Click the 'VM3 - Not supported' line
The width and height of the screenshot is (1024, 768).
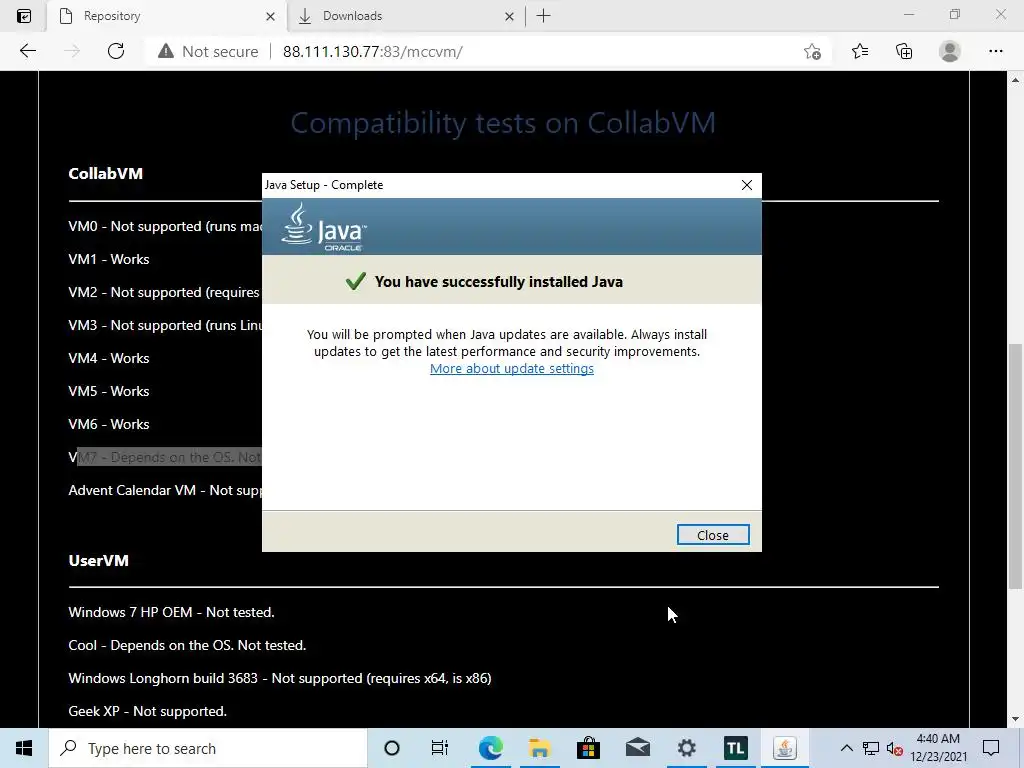pos(165,325)
